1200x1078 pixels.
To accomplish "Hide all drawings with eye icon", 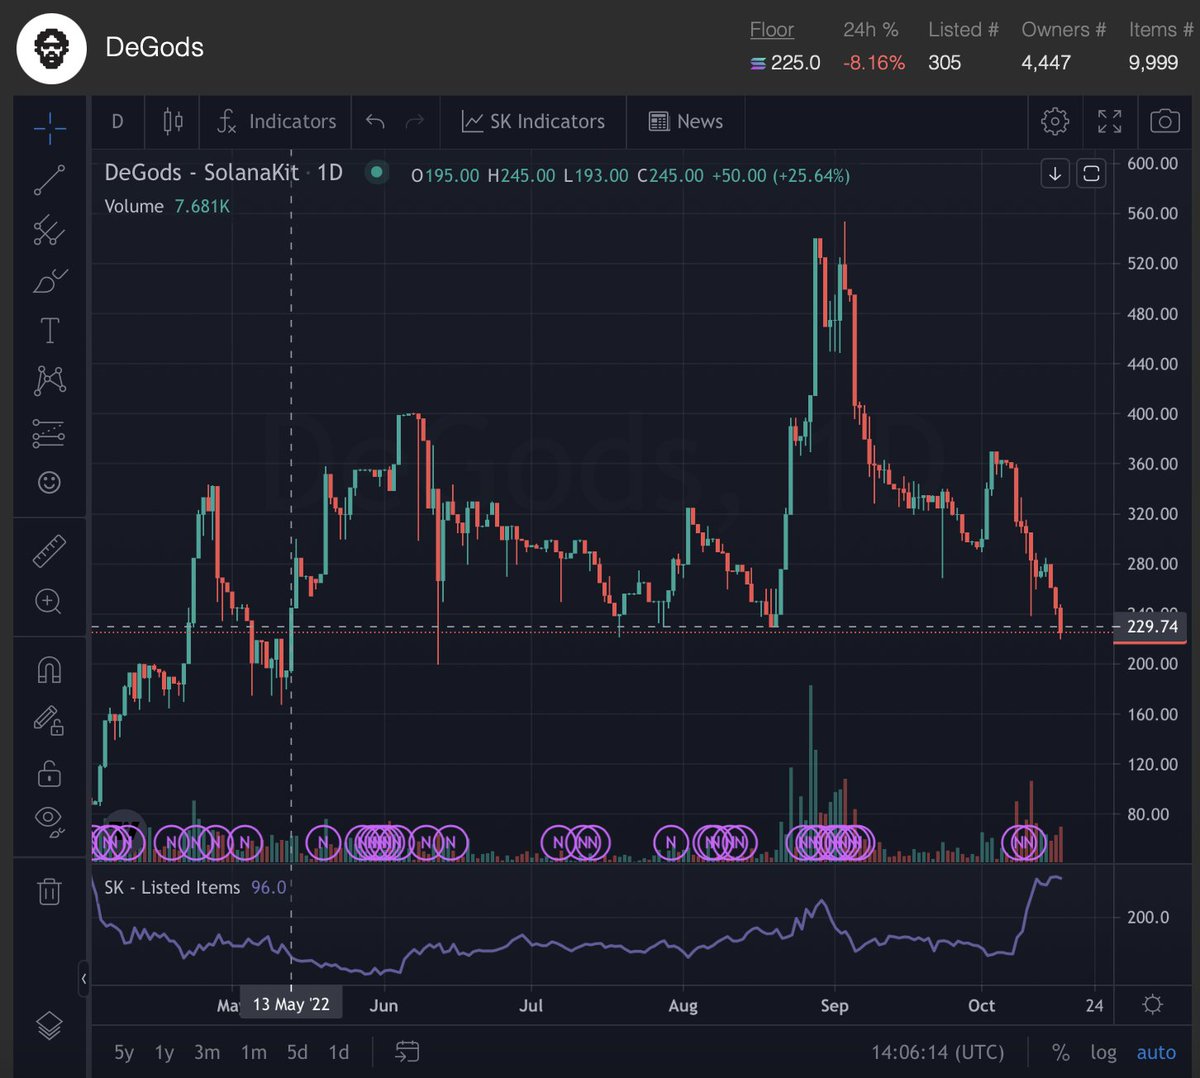I will click(49, 821).
